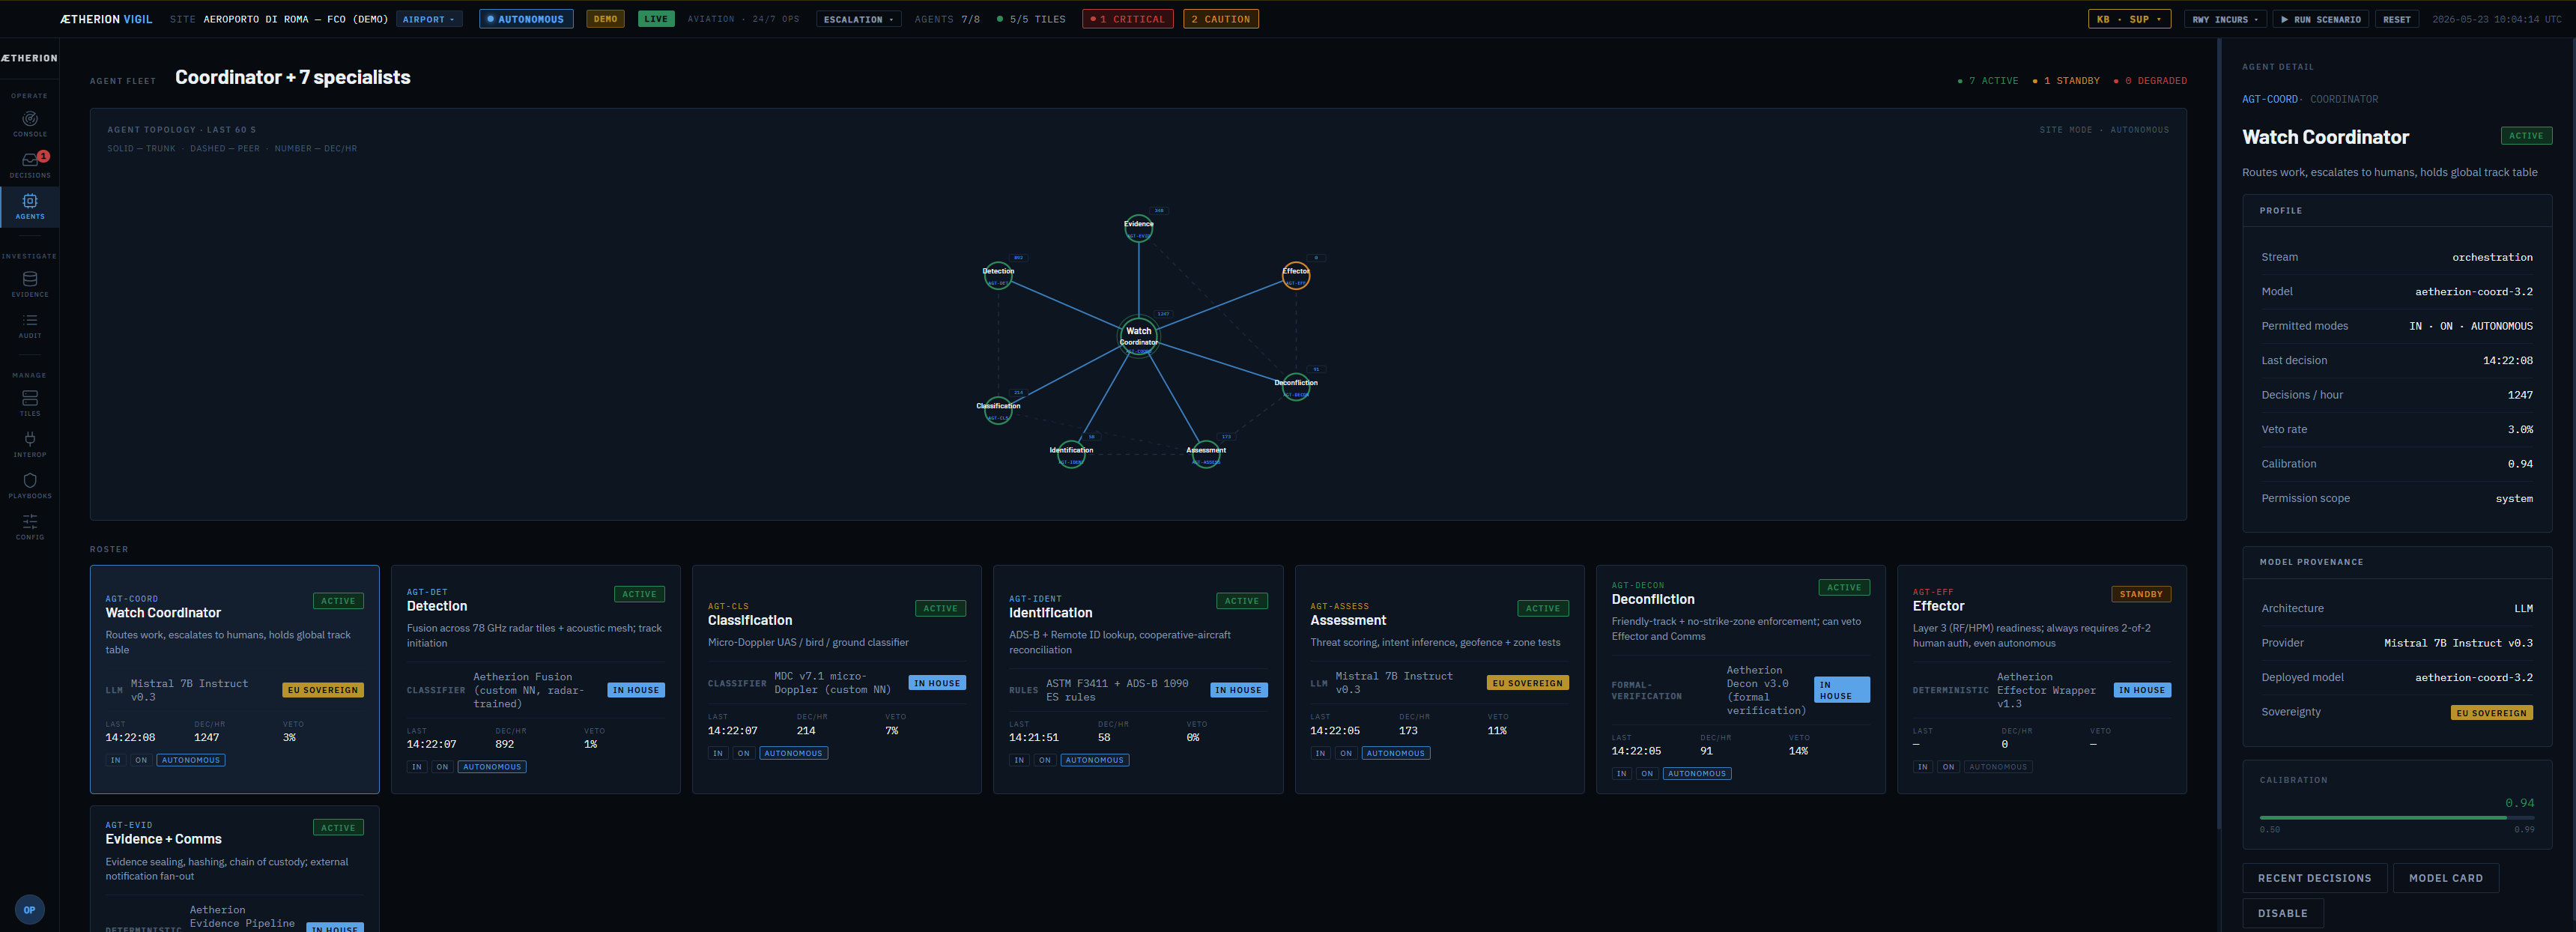Image resolution: width=2576 pixels, height=932 pixels.
Task: Click the RESET button
Action: [x=2396, y=19]
